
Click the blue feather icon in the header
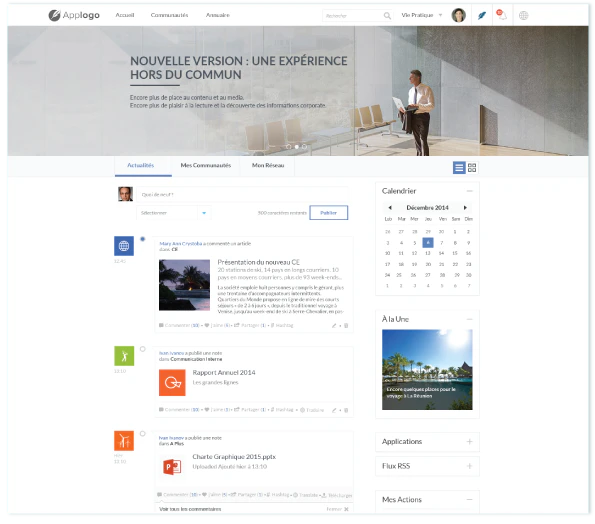tap(482, 15)
